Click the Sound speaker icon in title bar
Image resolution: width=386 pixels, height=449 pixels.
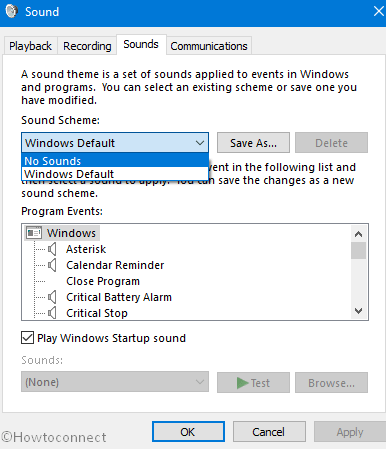coord(11,11)
